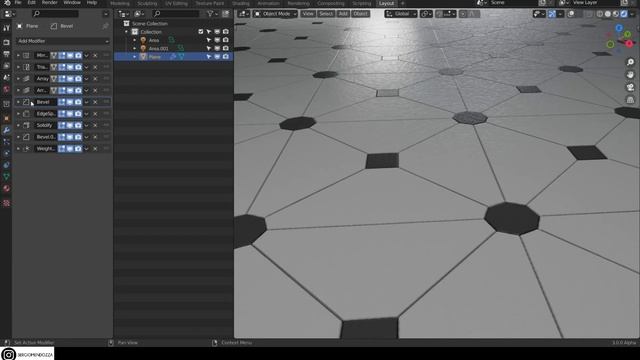This screenshot has height=360, width=640.
Task: Click the Blender logo menu
Action: [x=7, y=2]
